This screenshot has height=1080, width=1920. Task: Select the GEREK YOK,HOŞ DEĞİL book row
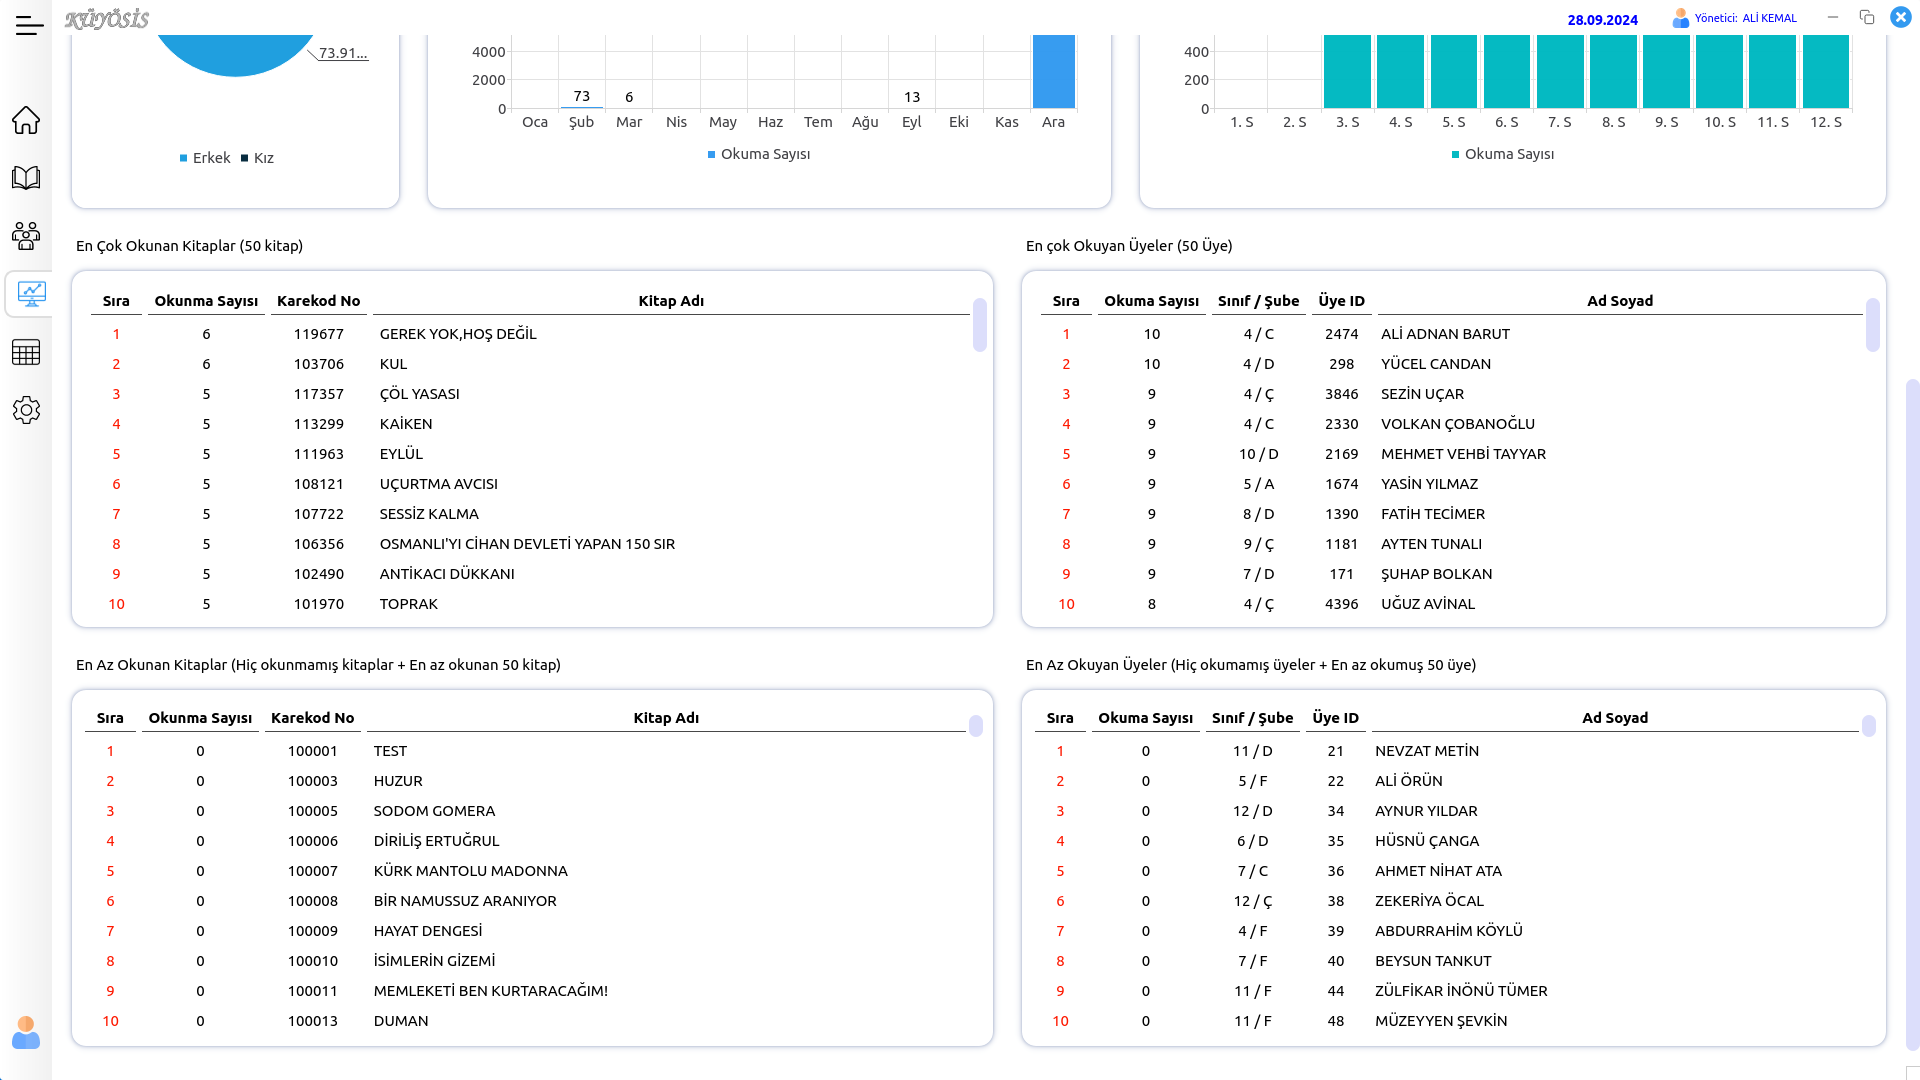point(458,334)
